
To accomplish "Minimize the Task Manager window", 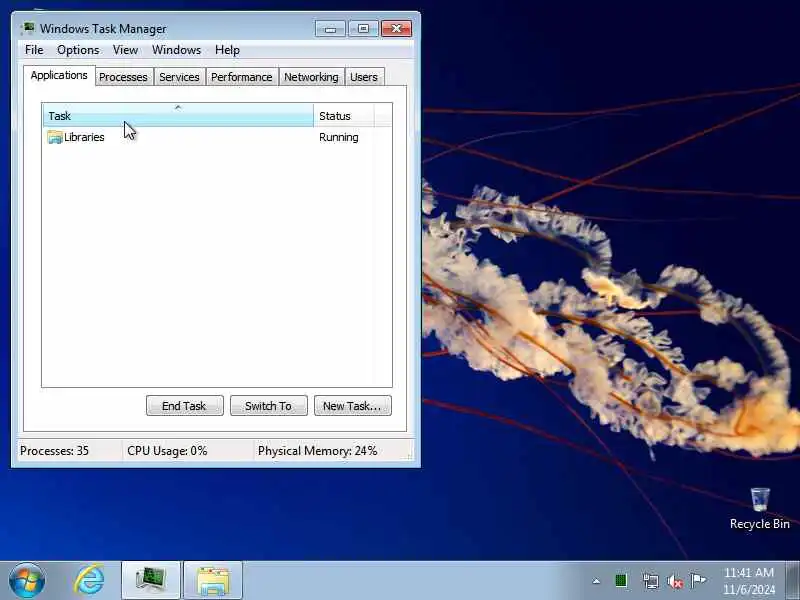I will point(331,29).
